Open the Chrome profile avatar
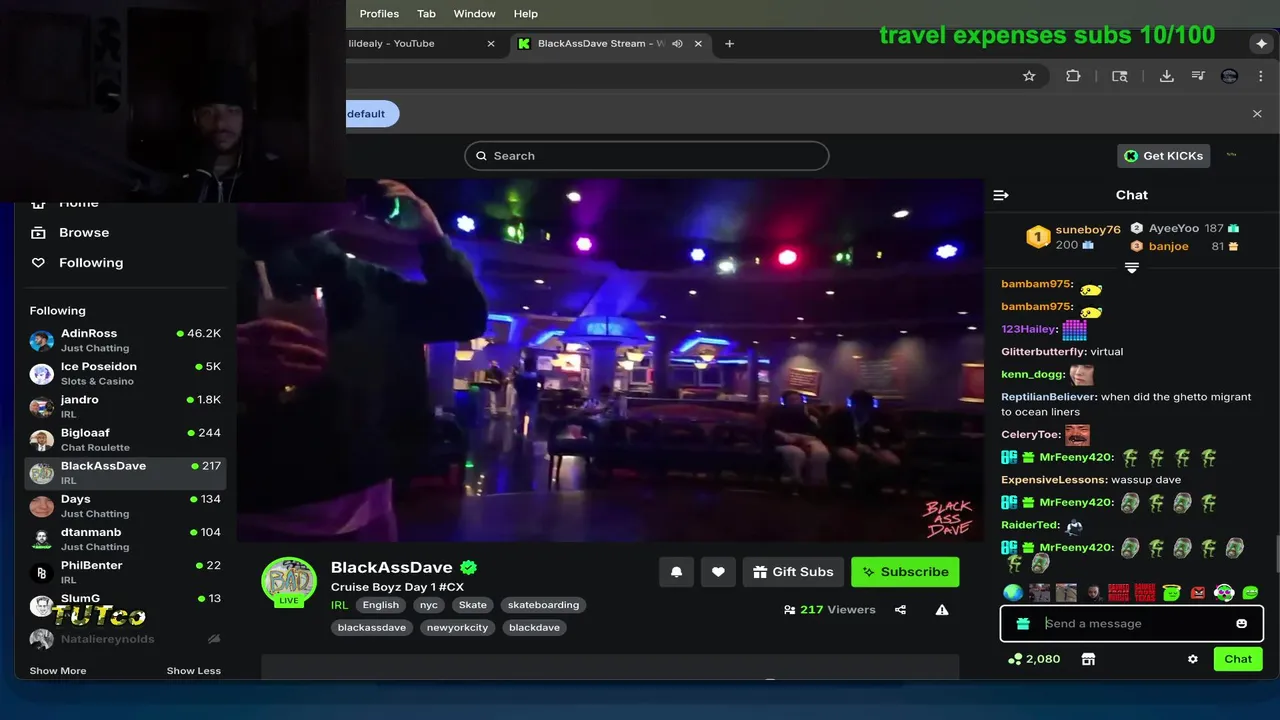 pyautogui.click(x=1230, y=76)
